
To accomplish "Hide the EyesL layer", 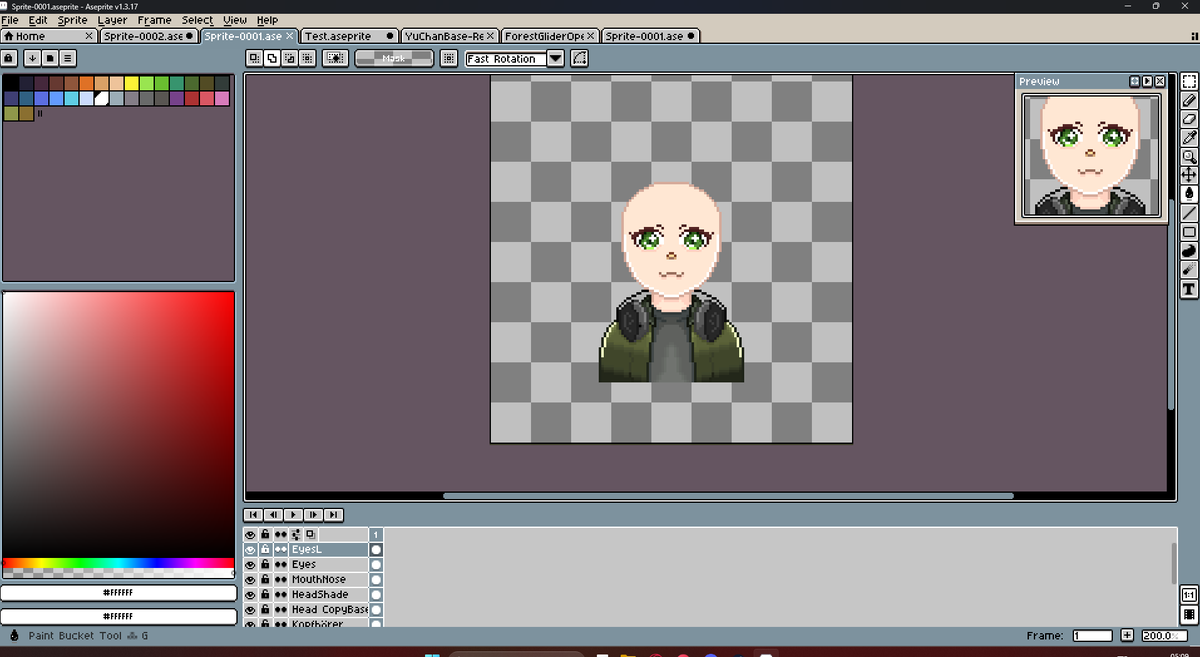I will (251, 550).
